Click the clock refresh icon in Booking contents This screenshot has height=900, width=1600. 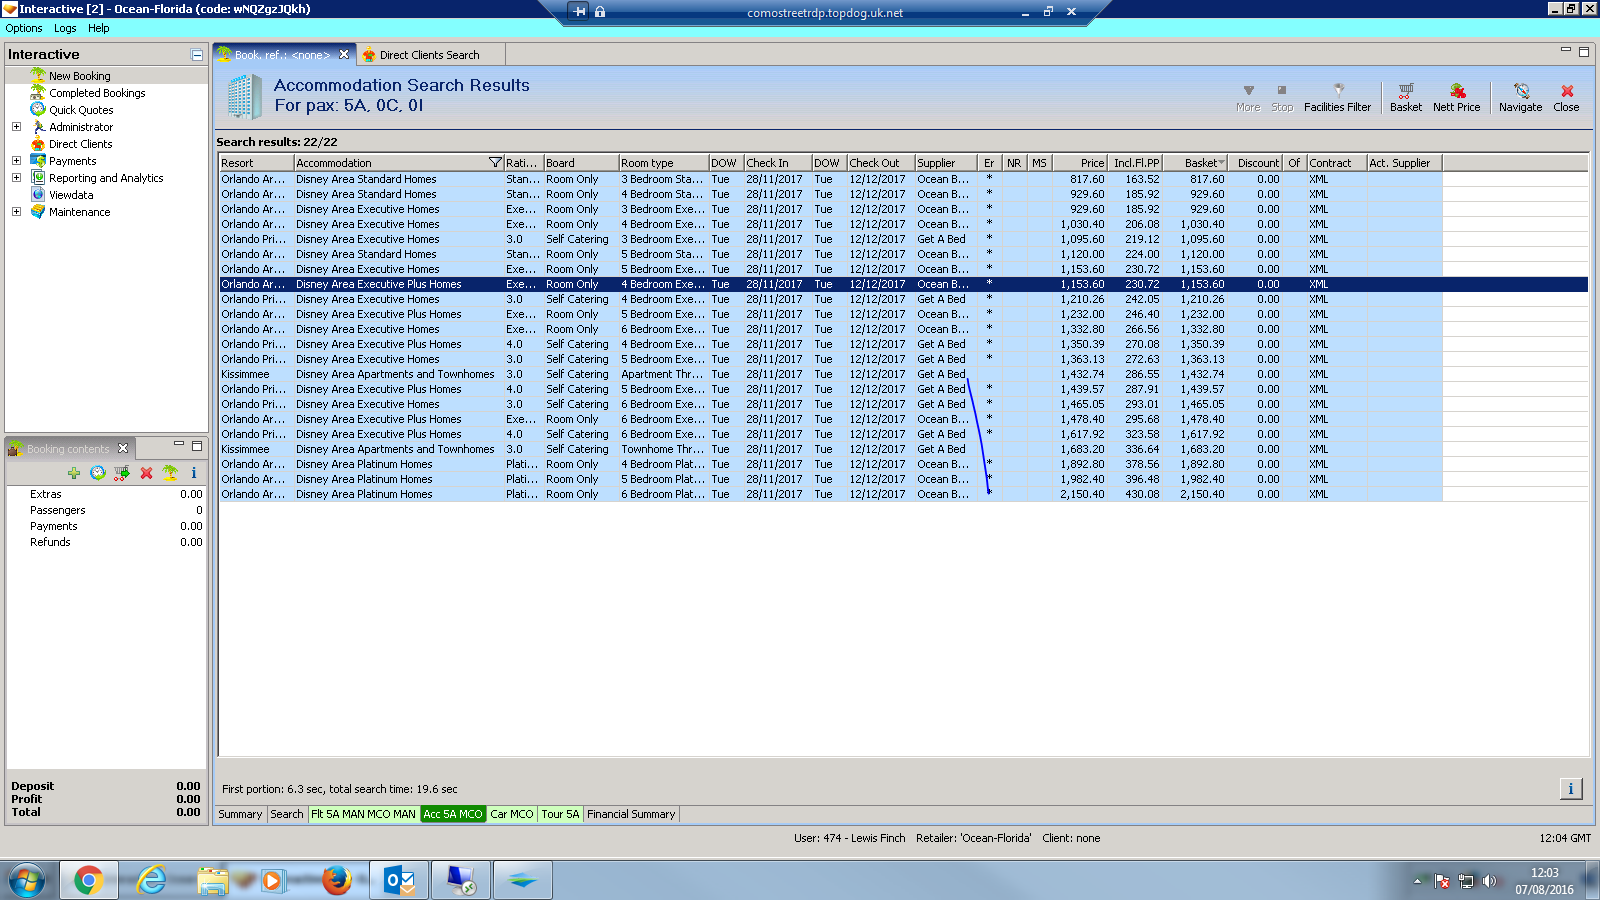[97, 473]
